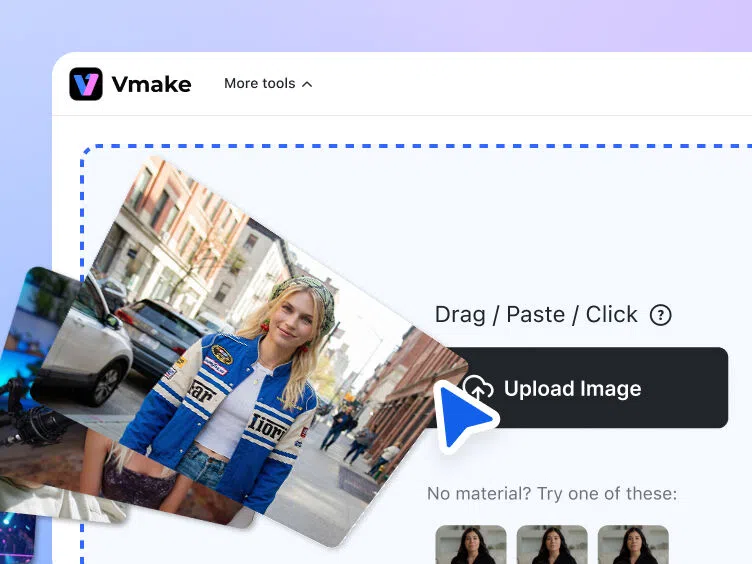The height and width of the screenshot is (564, 752).
Task: Click the "No material? Try one of these" text
Action: pos(552,494)
